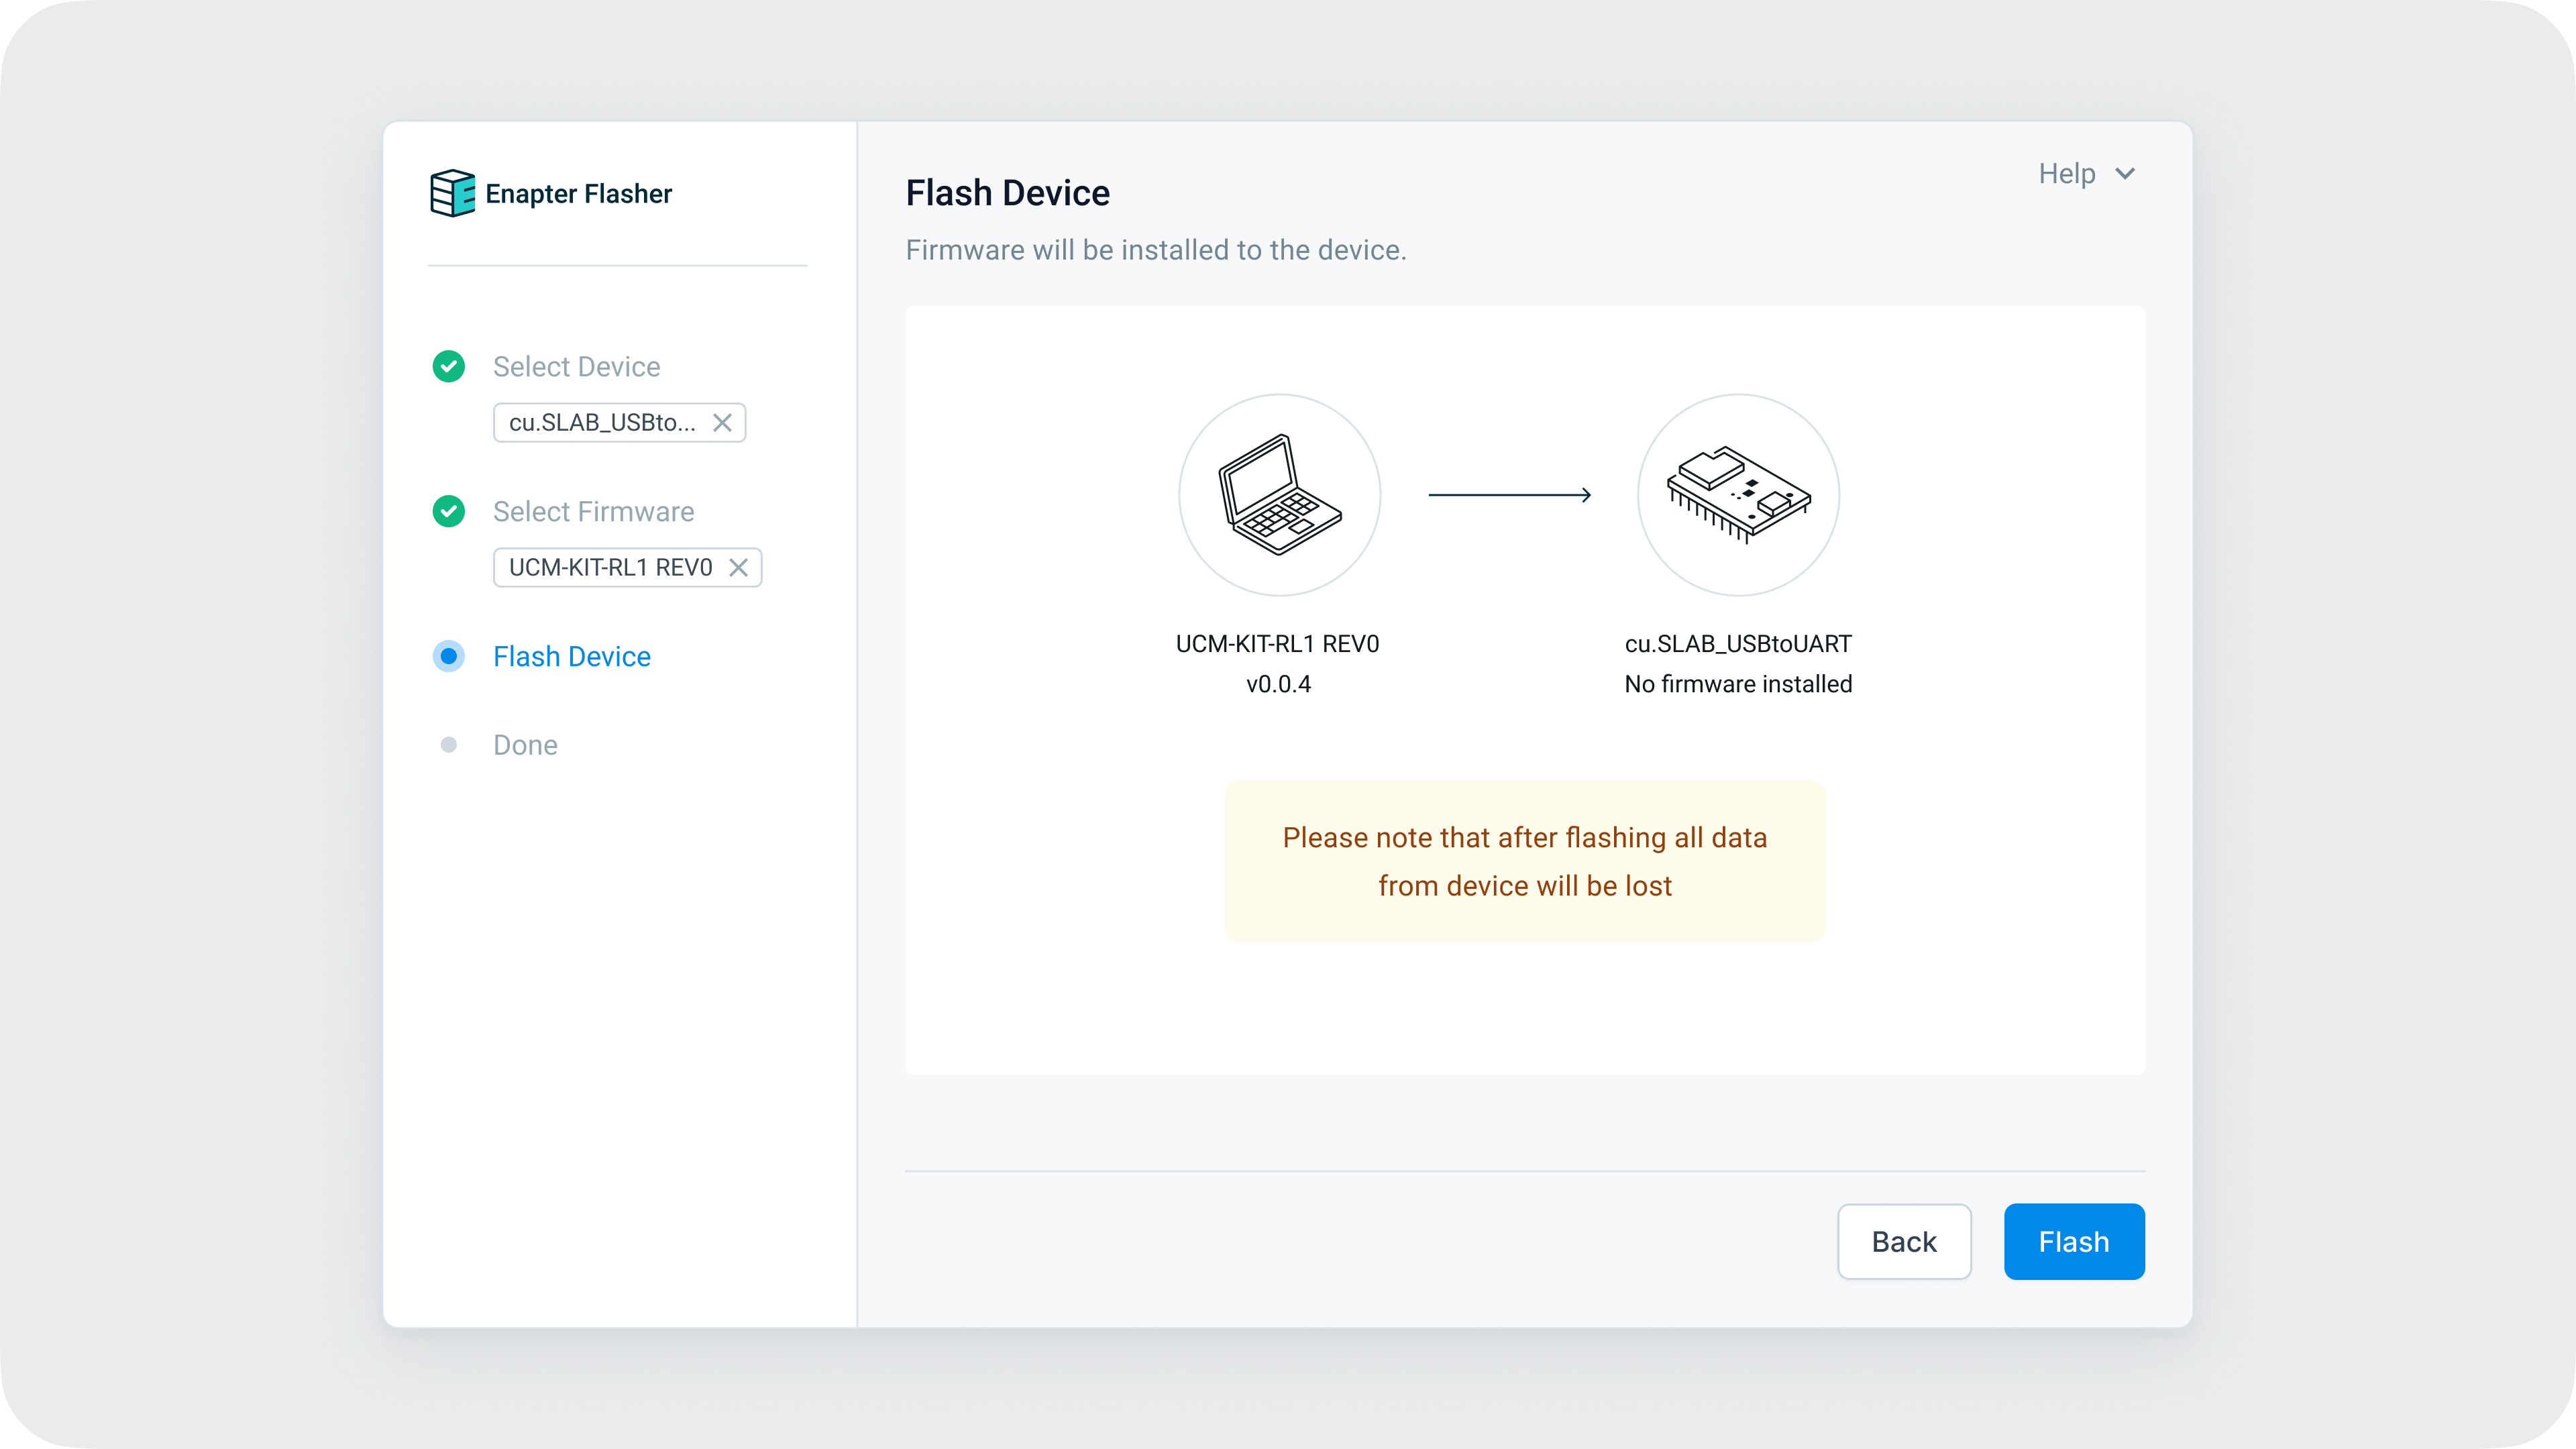Click the Done step gray dot
The width and height of the screenshot is (2576, 1449).
tap(449, 745)
